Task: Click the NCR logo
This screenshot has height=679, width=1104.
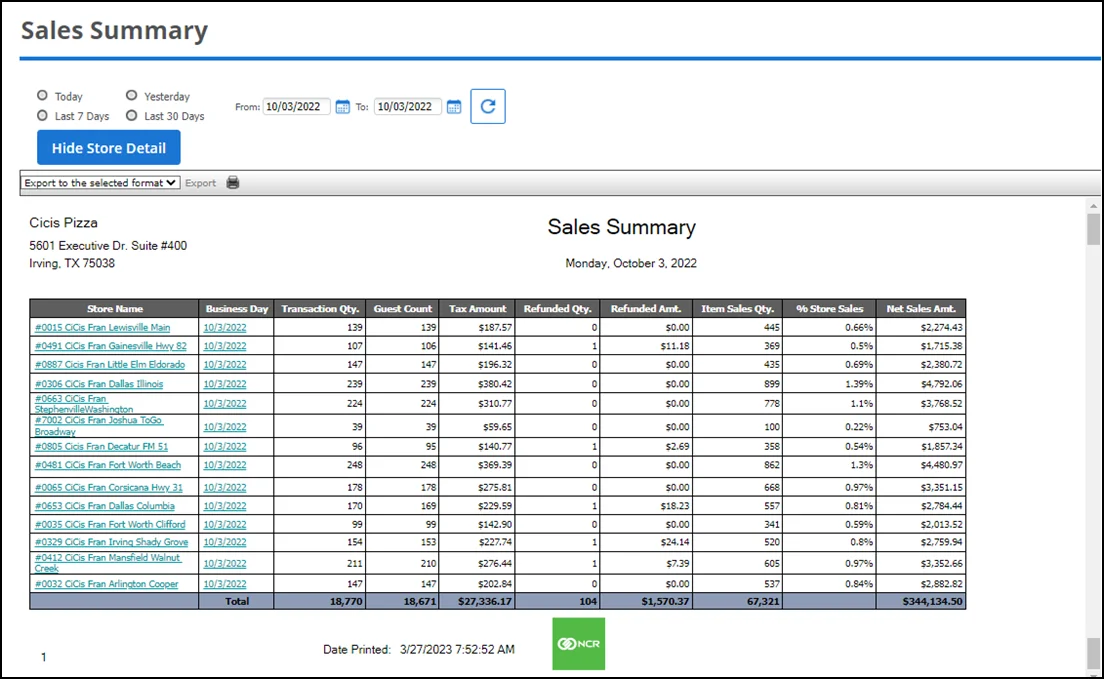Action: (579, 644)
